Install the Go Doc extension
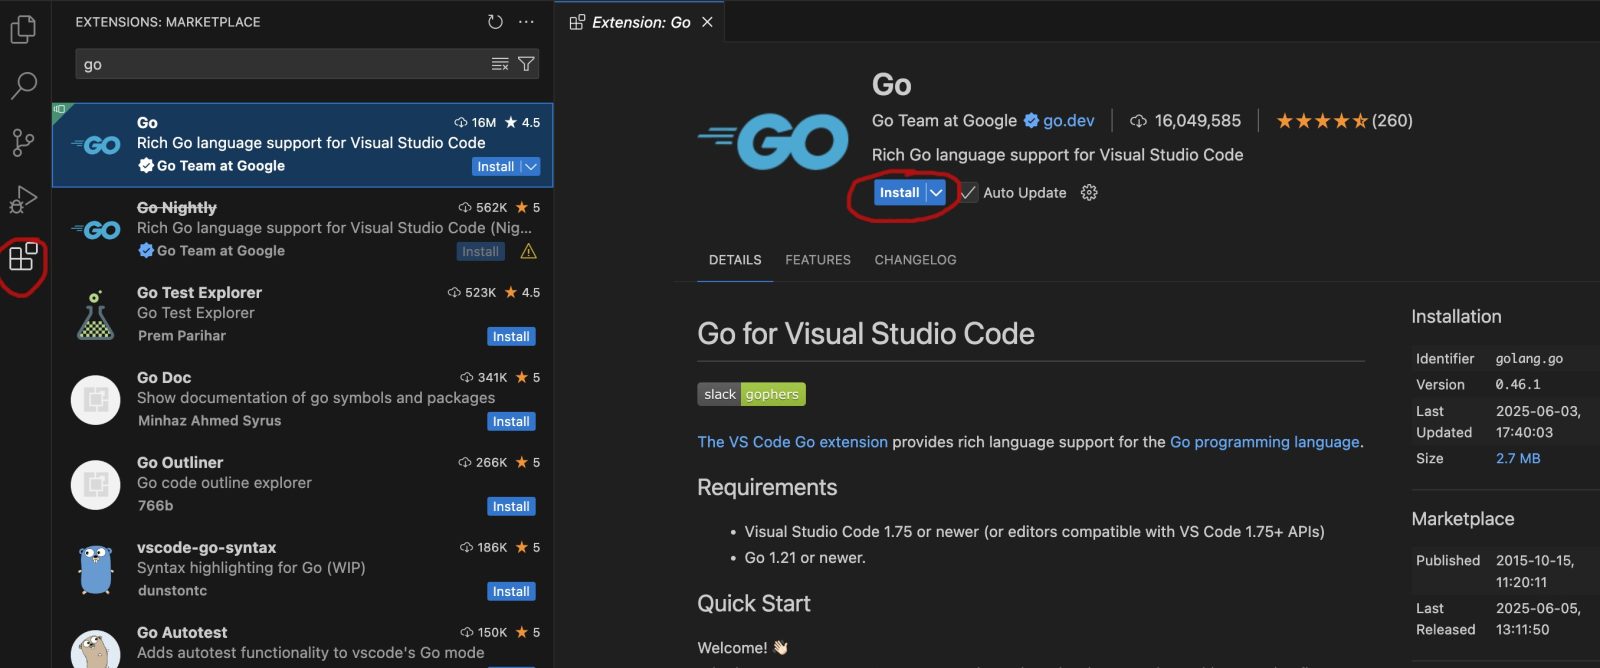This screenshot has width=1600, height=668. click(511, 422)
